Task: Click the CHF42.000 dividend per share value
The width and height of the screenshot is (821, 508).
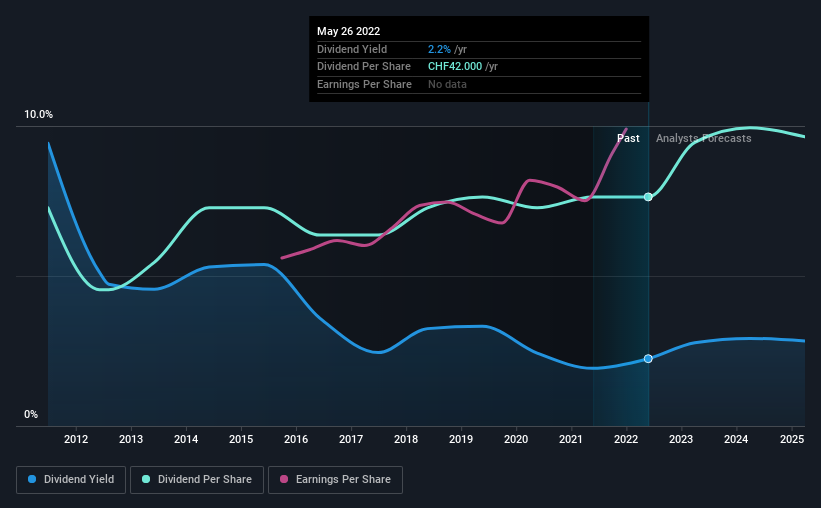Action: [x=455, y=67]
